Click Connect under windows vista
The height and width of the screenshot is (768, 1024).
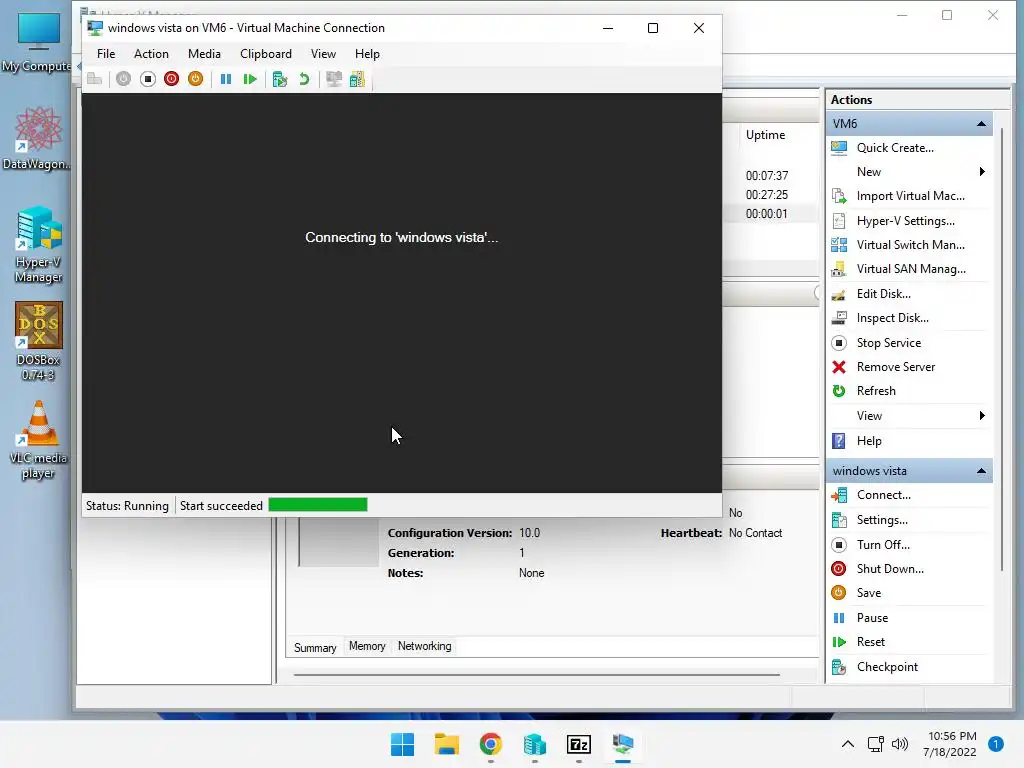point(884,495)
